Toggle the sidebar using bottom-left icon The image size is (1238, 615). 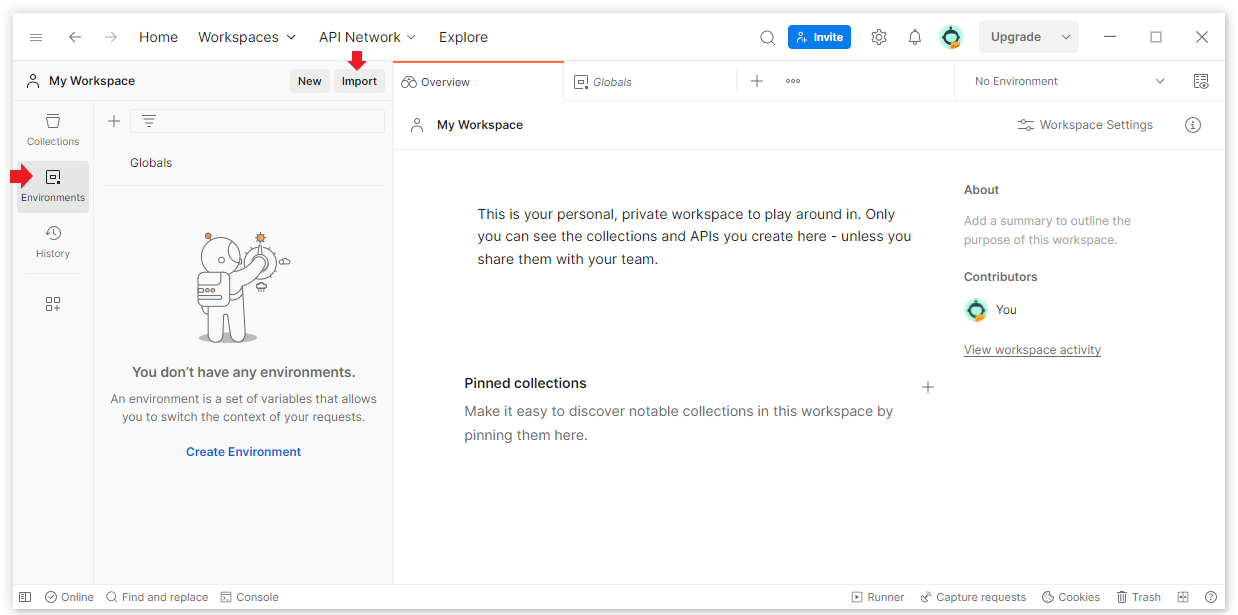(25, 597)
